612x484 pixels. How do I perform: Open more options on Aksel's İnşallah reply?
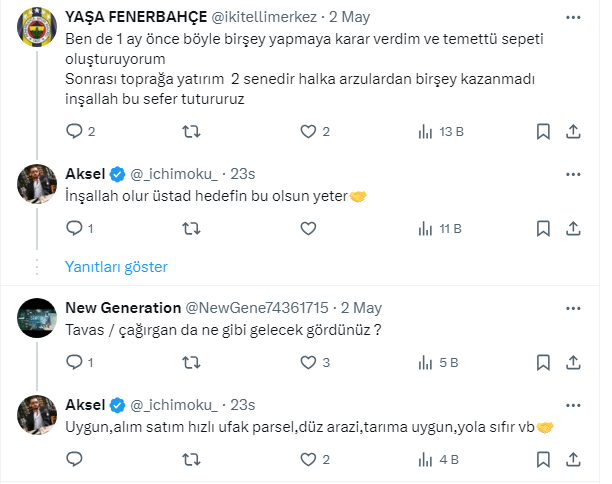point(572,174)
